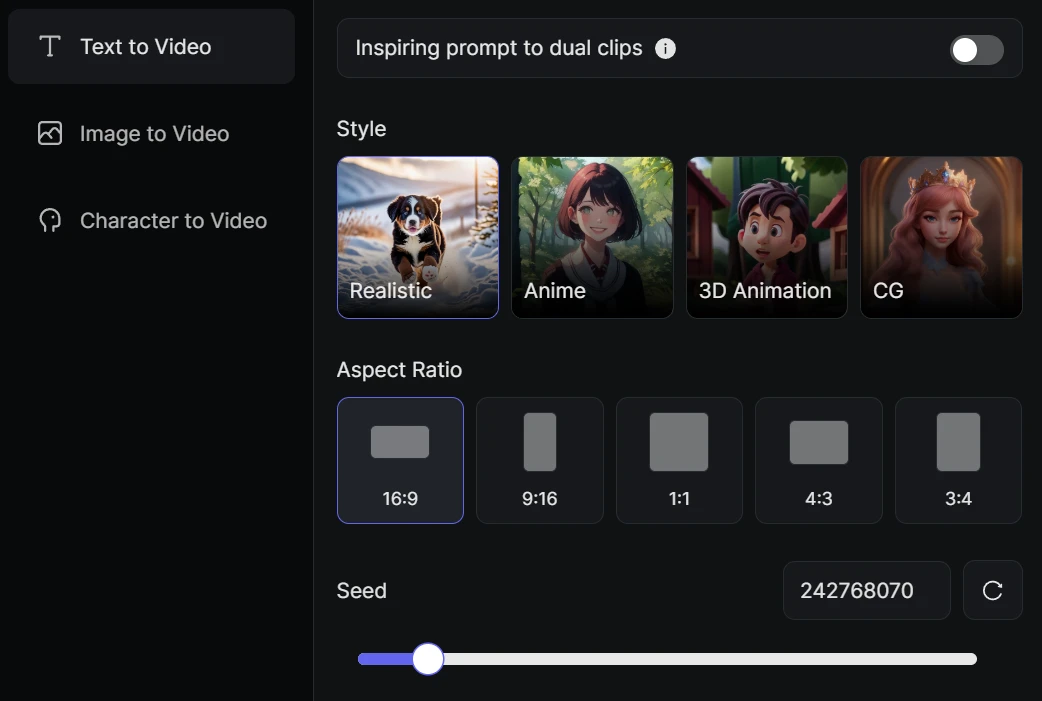Select the Realistic style thumbnail
The image size is (1042, 701).
coord(418,237)
